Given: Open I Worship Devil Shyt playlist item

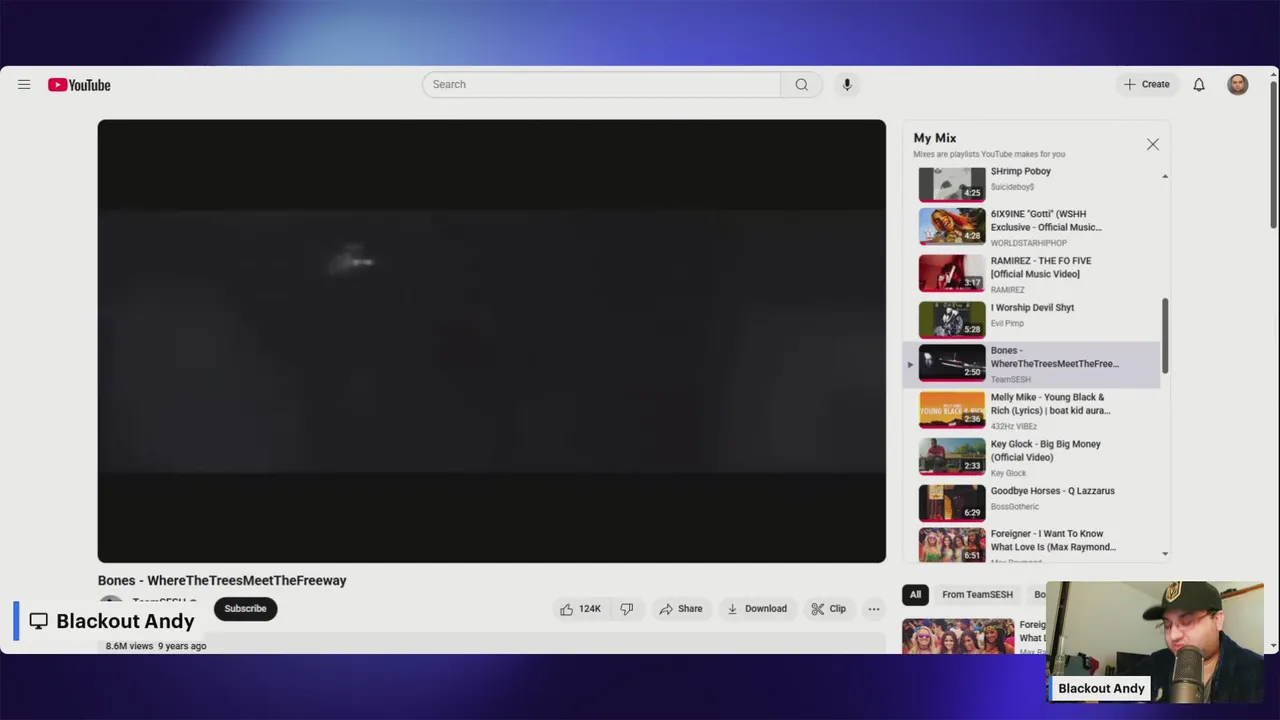Looking at the screenshot, I should click(x=1031, y=320).
